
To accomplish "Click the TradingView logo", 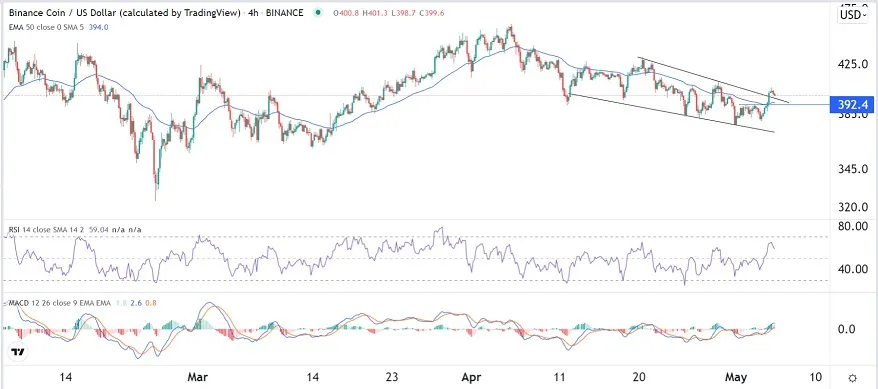I will 18,352.
